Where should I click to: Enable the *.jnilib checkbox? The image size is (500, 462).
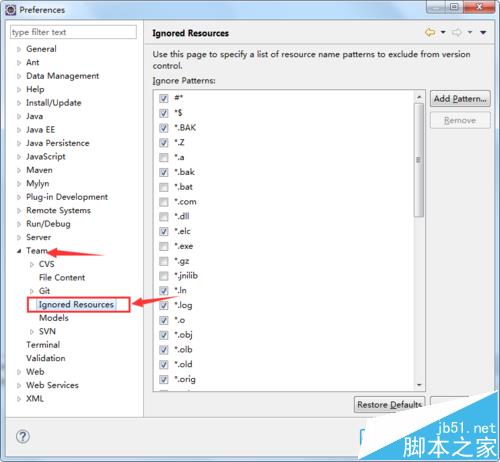coord(163,276)
